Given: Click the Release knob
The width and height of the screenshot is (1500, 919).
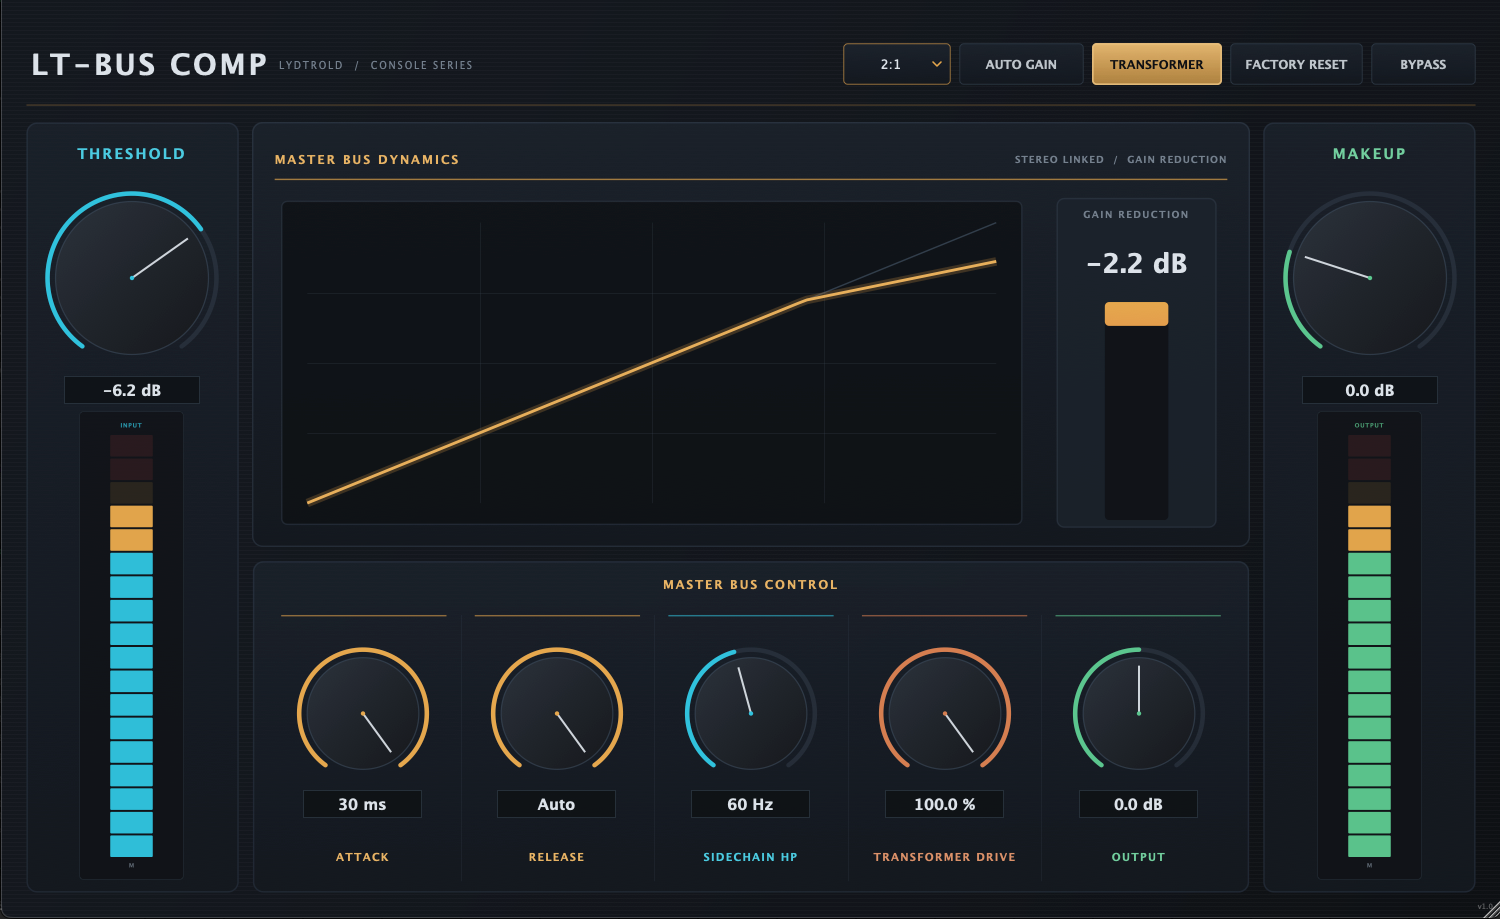Looking at the screenshot, I should pos(557,713).
